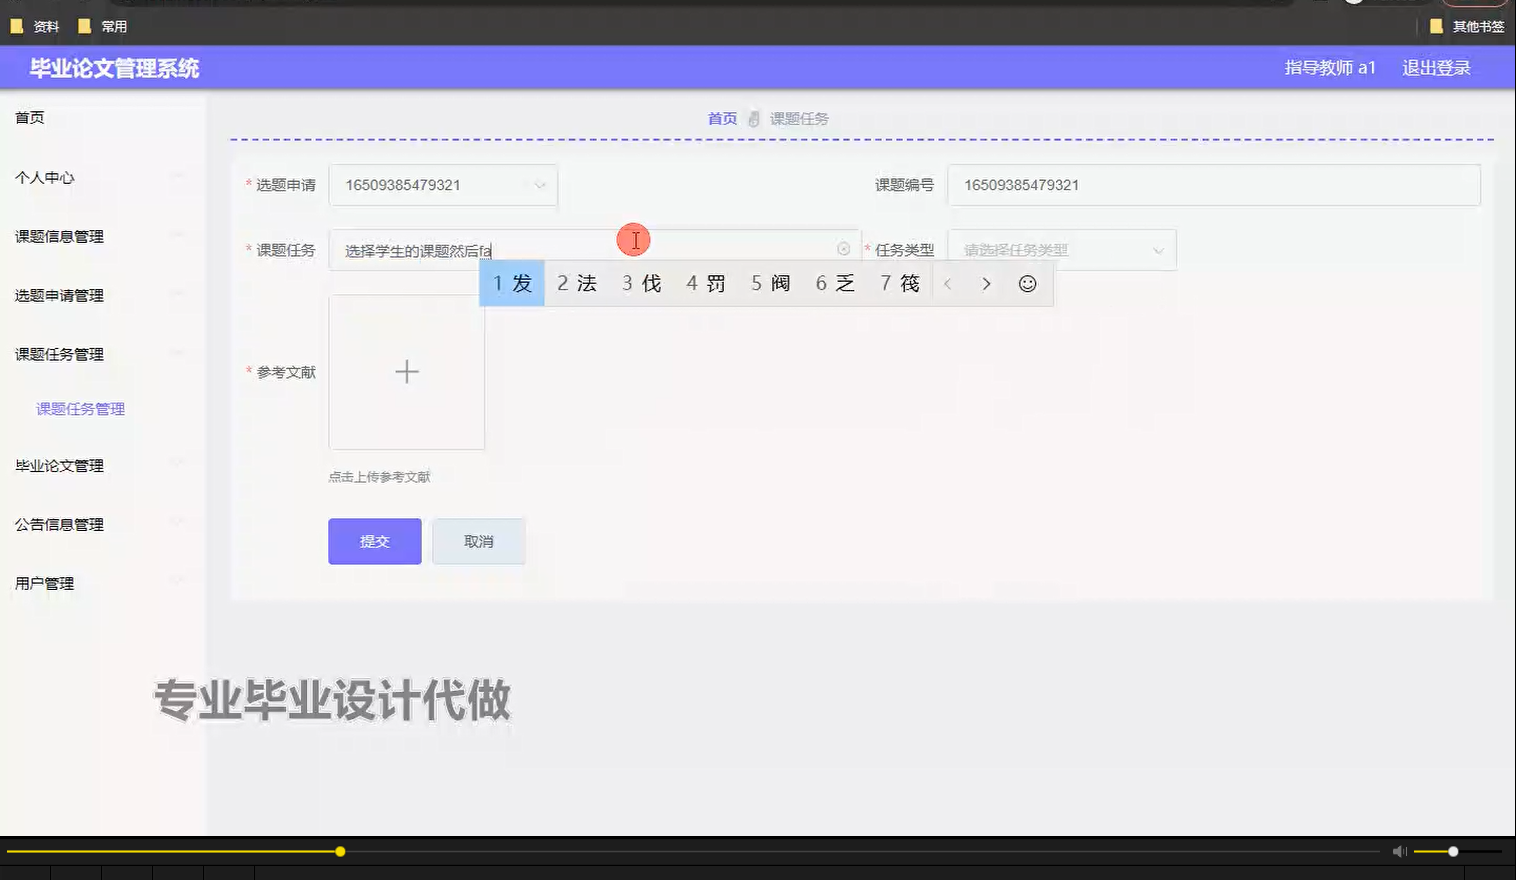Select candidate 1 发 in the IME bar
The image size is (1516, 880).
pos(511,284)
